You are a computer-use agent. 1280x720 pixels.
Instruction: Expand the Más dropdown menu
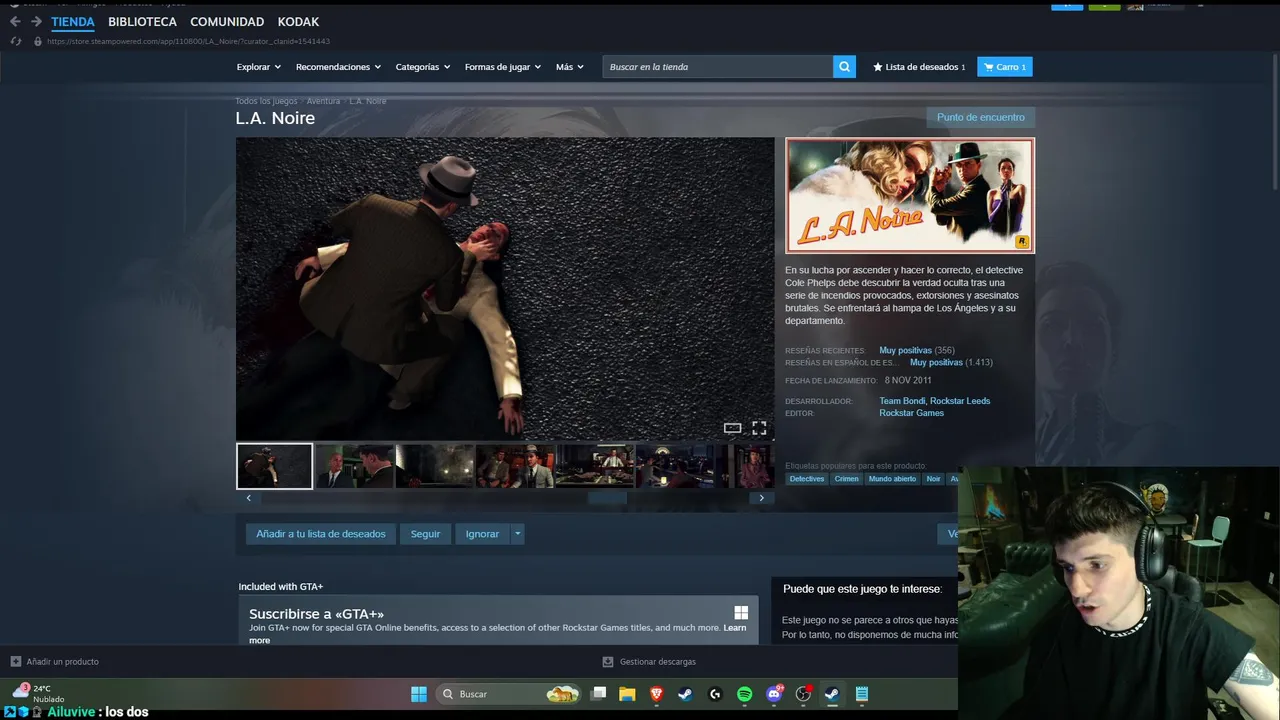[x=570, y=67]
